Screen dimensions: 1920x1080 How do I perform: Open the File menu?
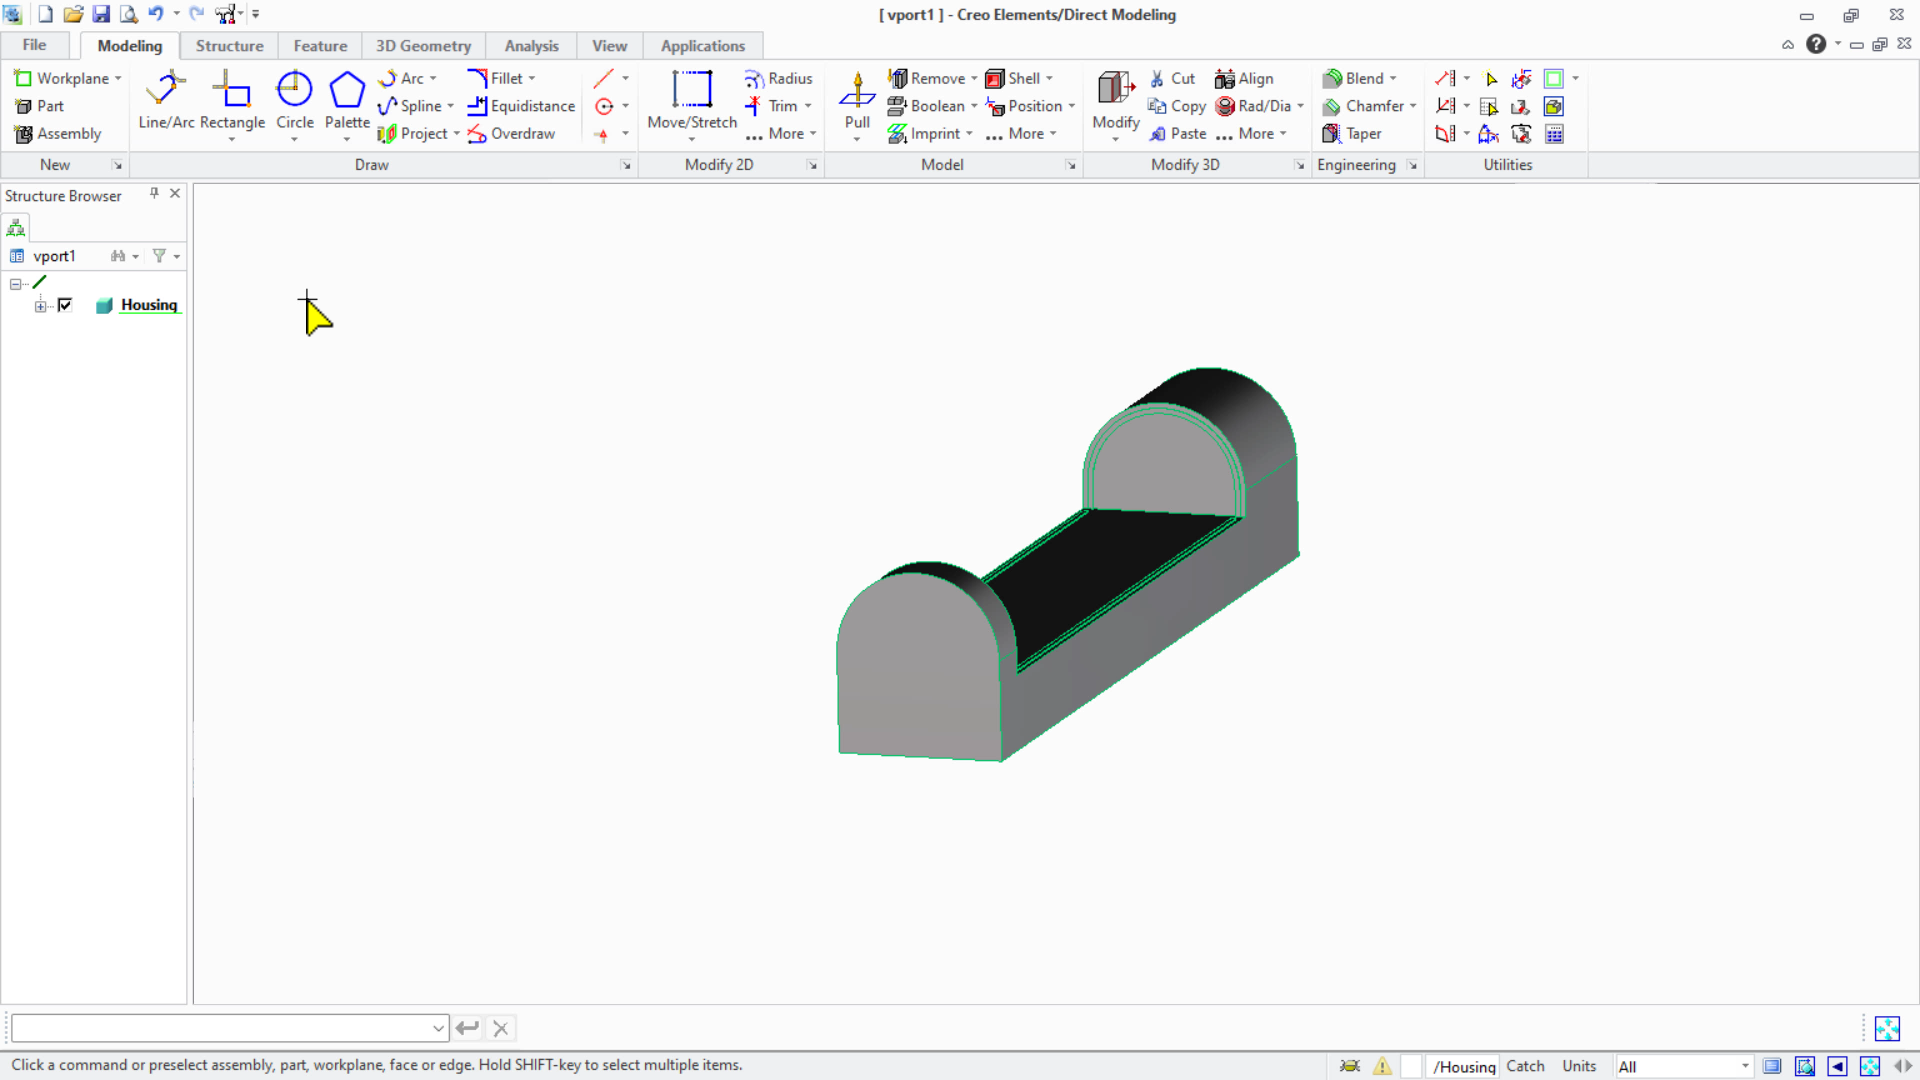[x=35, y=45]
